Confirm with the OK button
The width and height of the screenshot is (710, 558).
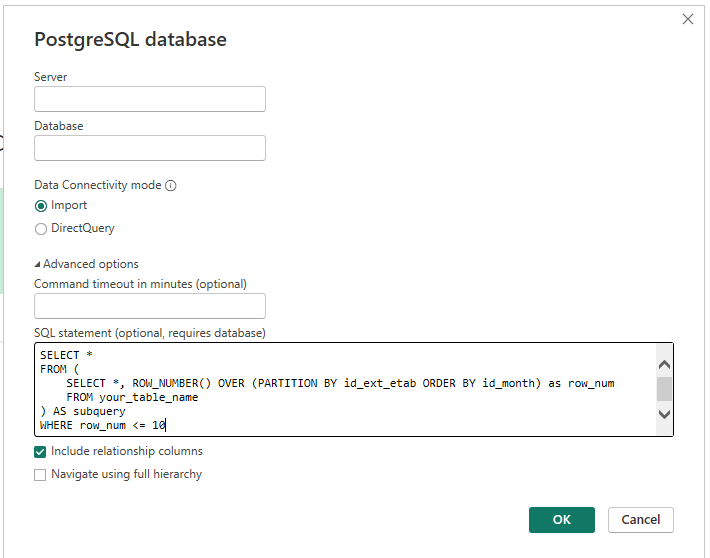(561, 520)
